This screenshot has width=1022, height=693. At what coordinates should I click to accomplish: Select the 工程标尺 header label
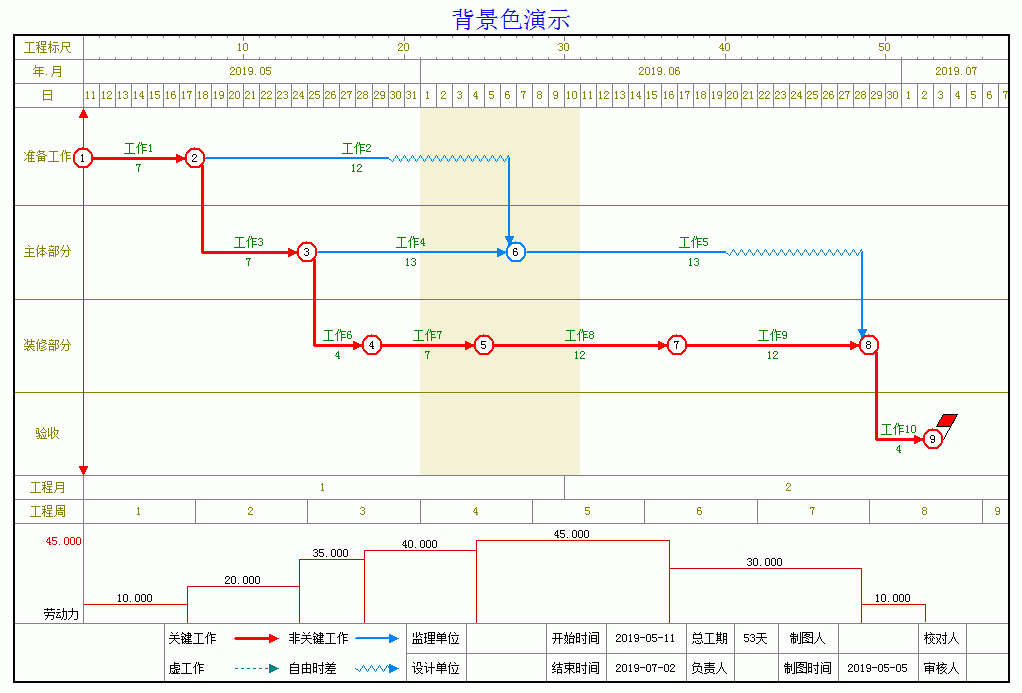click(x=48, y=48)
